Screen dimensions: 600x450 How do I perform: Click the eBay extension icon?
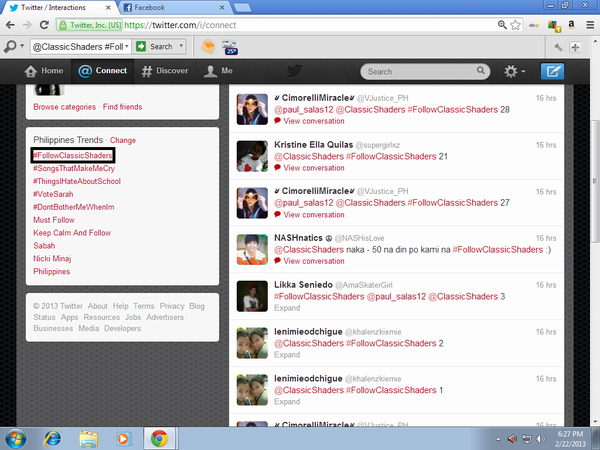coord(534,25)
